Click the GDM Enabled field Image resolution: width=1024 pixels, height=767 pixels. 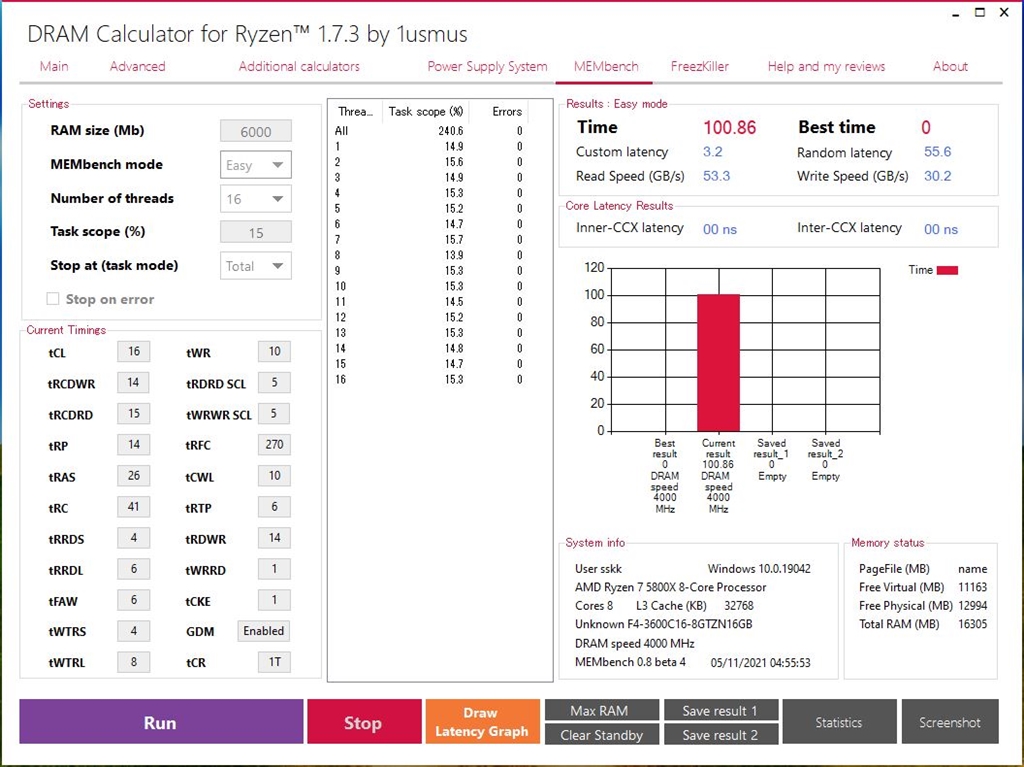click(x=264, y=630)
